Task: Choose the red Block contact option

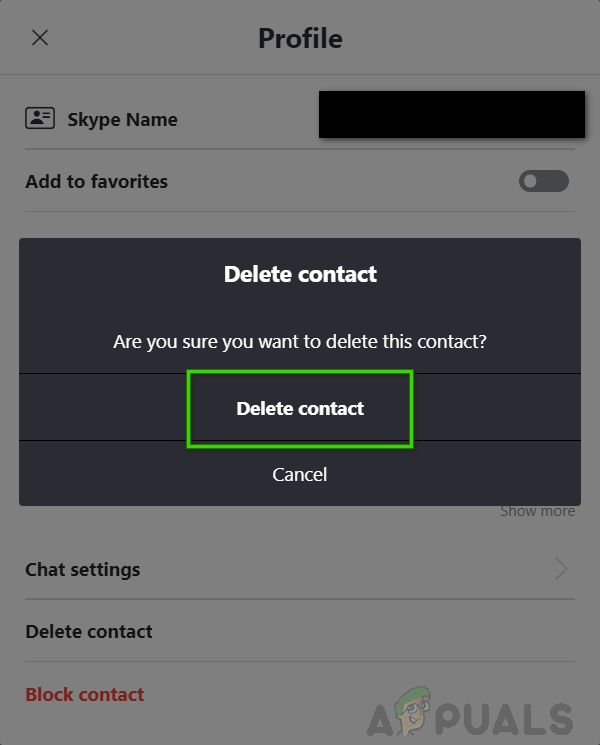Action: pos(85,694)
